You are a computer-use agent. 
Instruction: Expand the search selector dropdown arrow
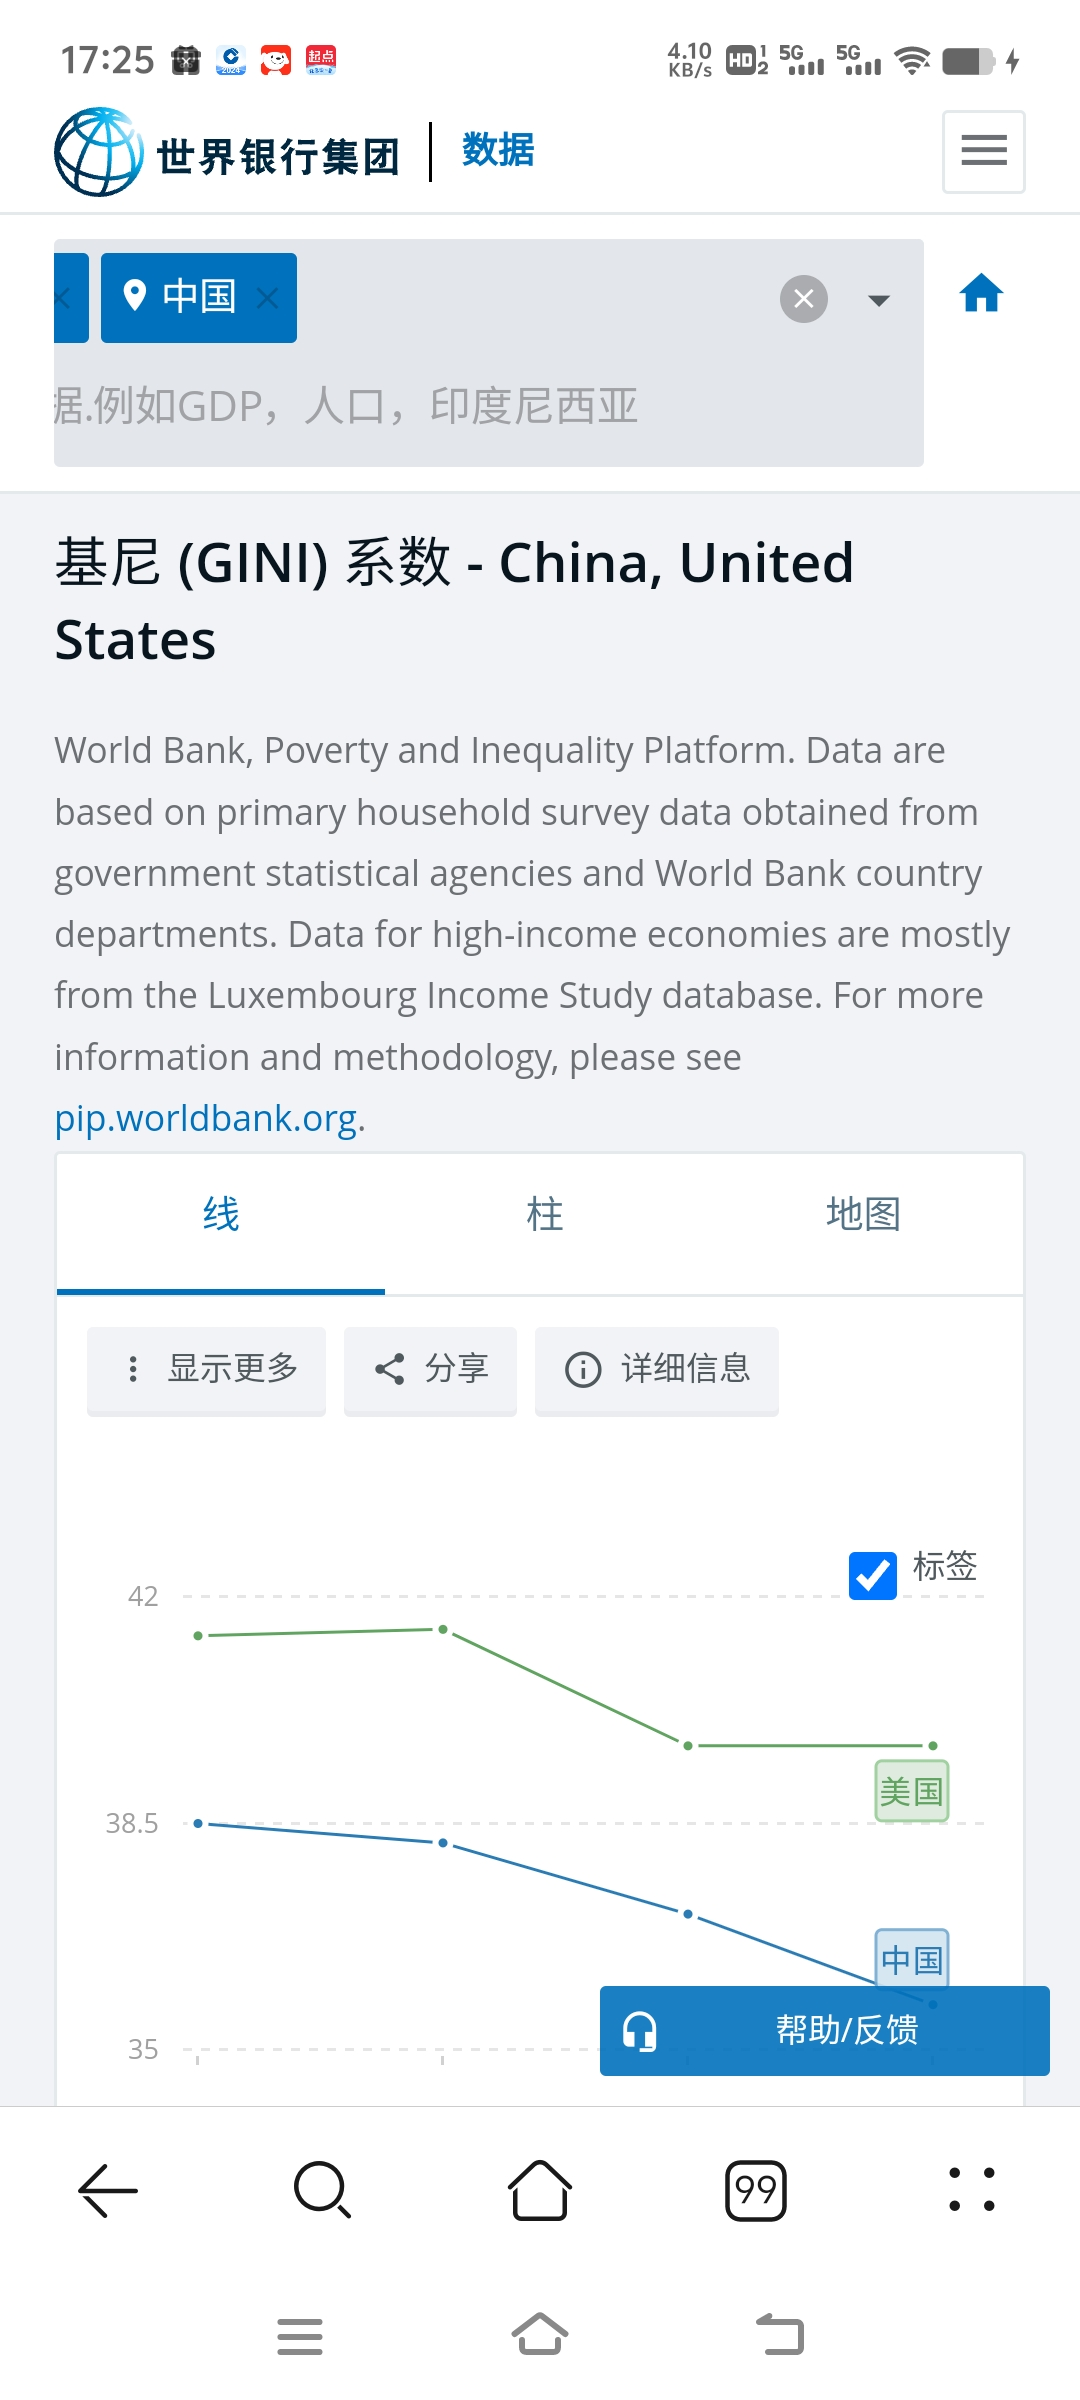pyautogui.click(x=878, y=300)
